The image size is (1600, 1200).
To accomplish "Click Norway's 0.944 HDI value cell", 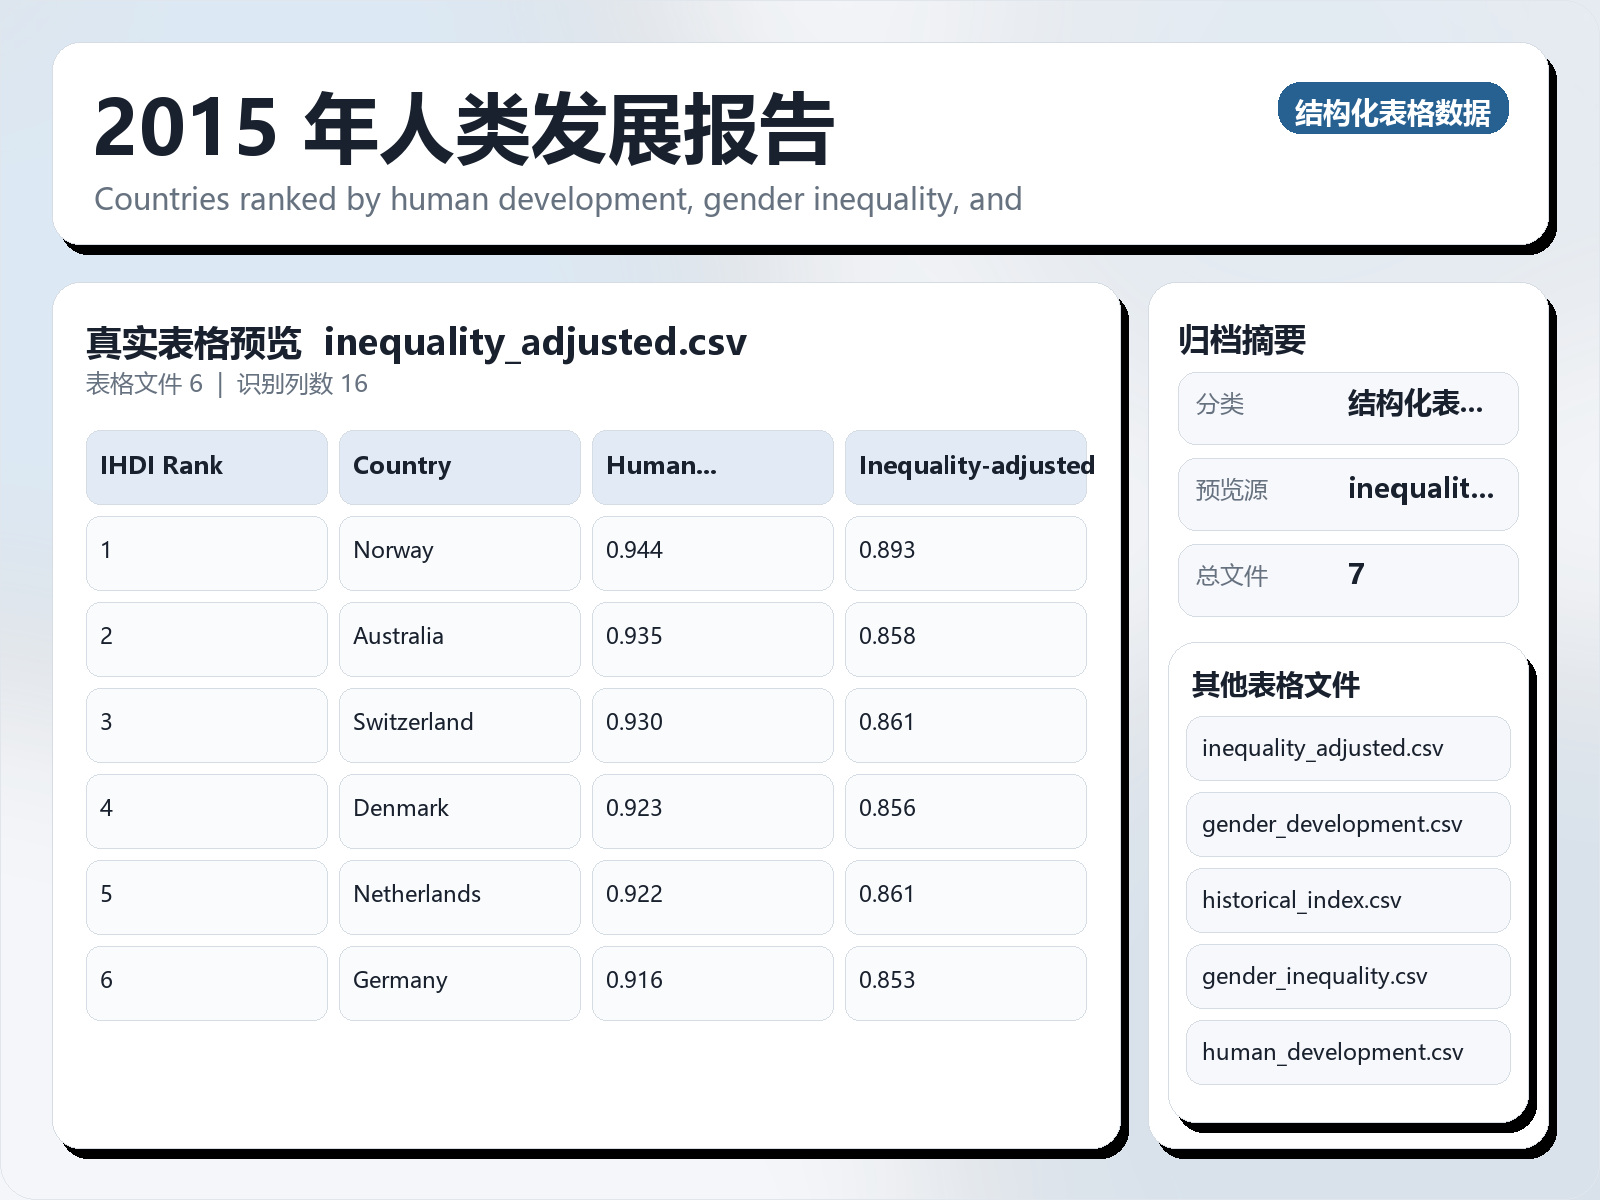I will pyautogui.click(x=712, y=552).
